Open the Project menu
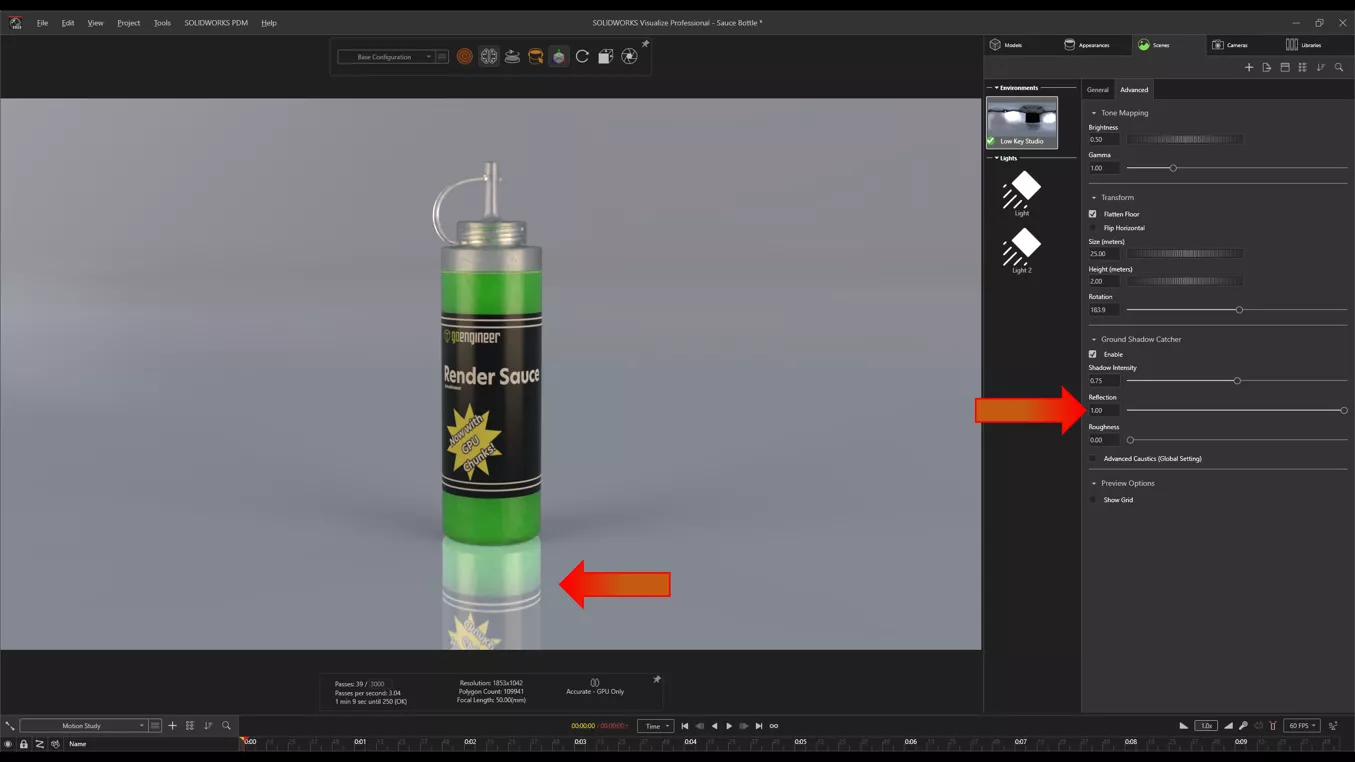The width and height of the screenshot is (1355, 762). point(128,22)
